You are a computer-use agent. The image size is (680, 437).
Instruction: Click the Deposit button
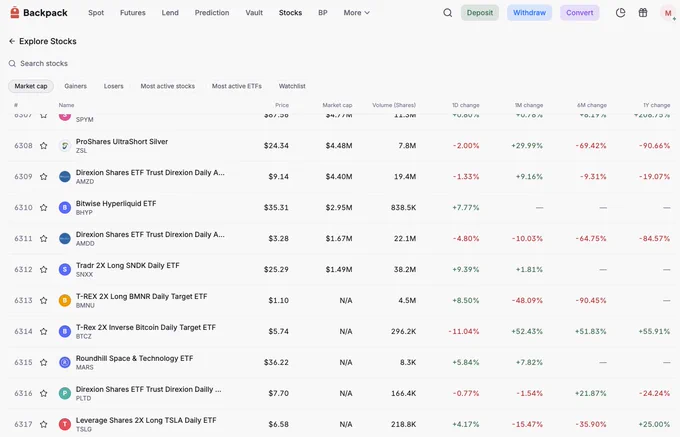[x=480, y=13]
